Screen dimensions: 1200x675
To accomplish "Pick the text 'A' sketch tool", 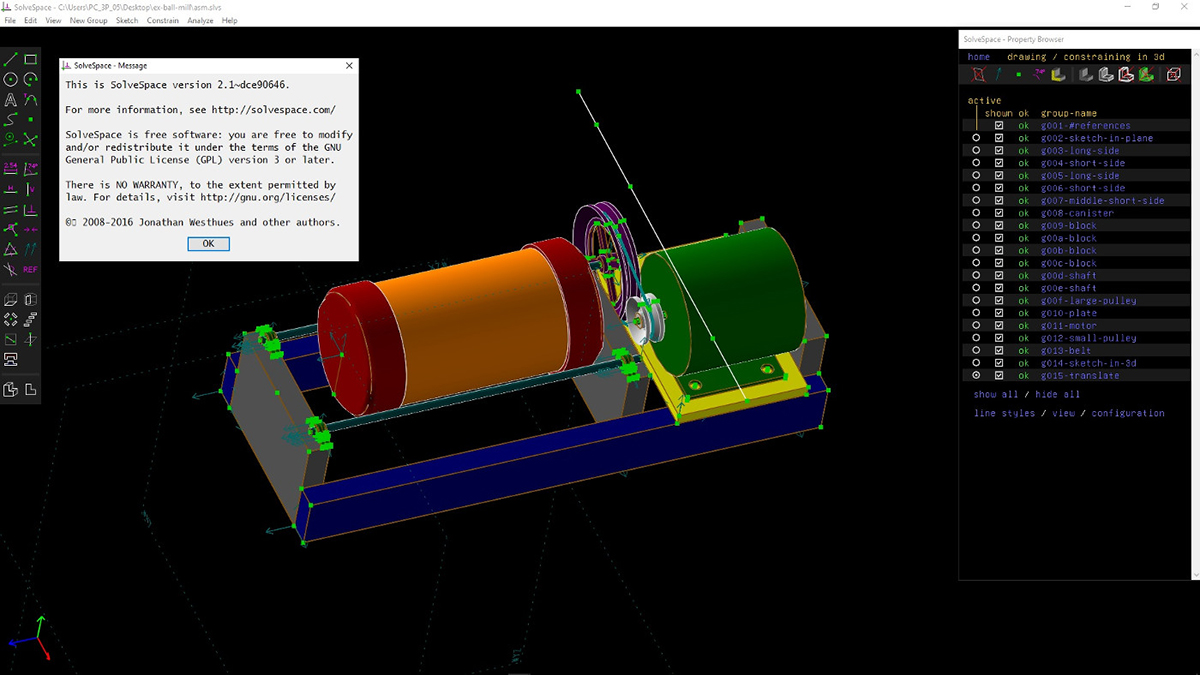I will pos(11,100).
